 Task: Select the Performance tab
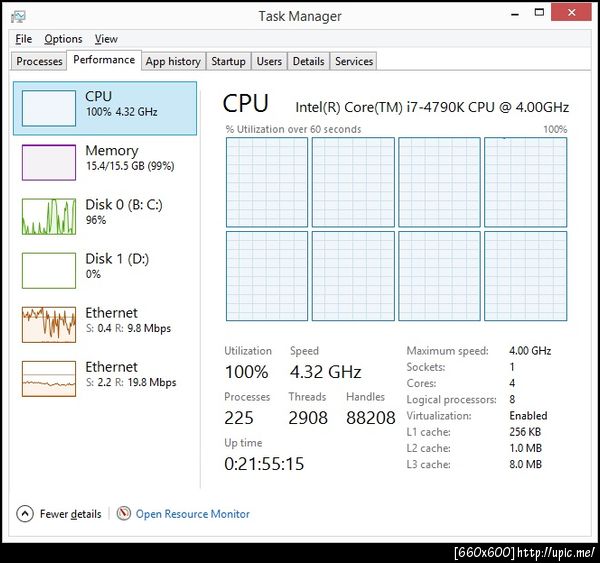(x=104, y=60)
